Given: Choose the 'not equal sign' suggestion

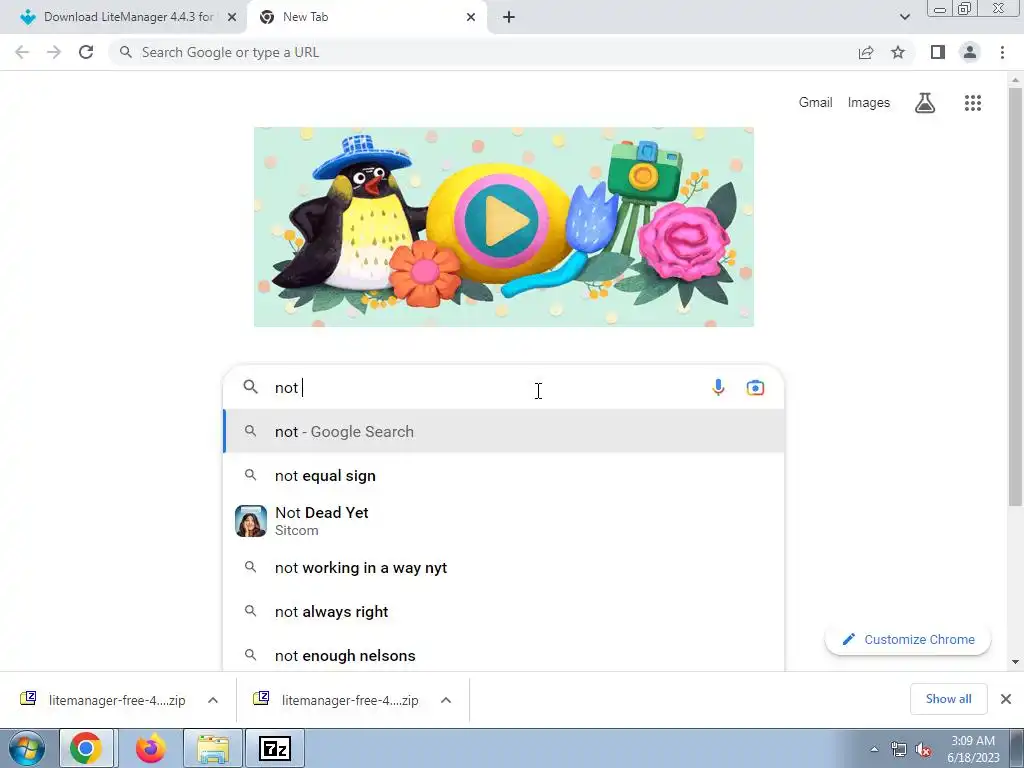Looking at the screenshot, I should (x=504, y=475).
